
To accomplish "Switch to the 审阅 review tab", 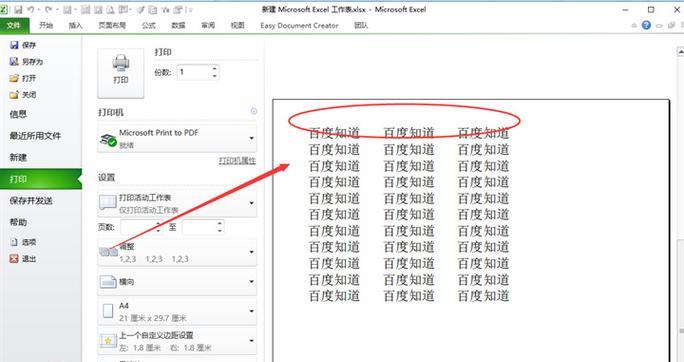I will [x=208, y=25].
